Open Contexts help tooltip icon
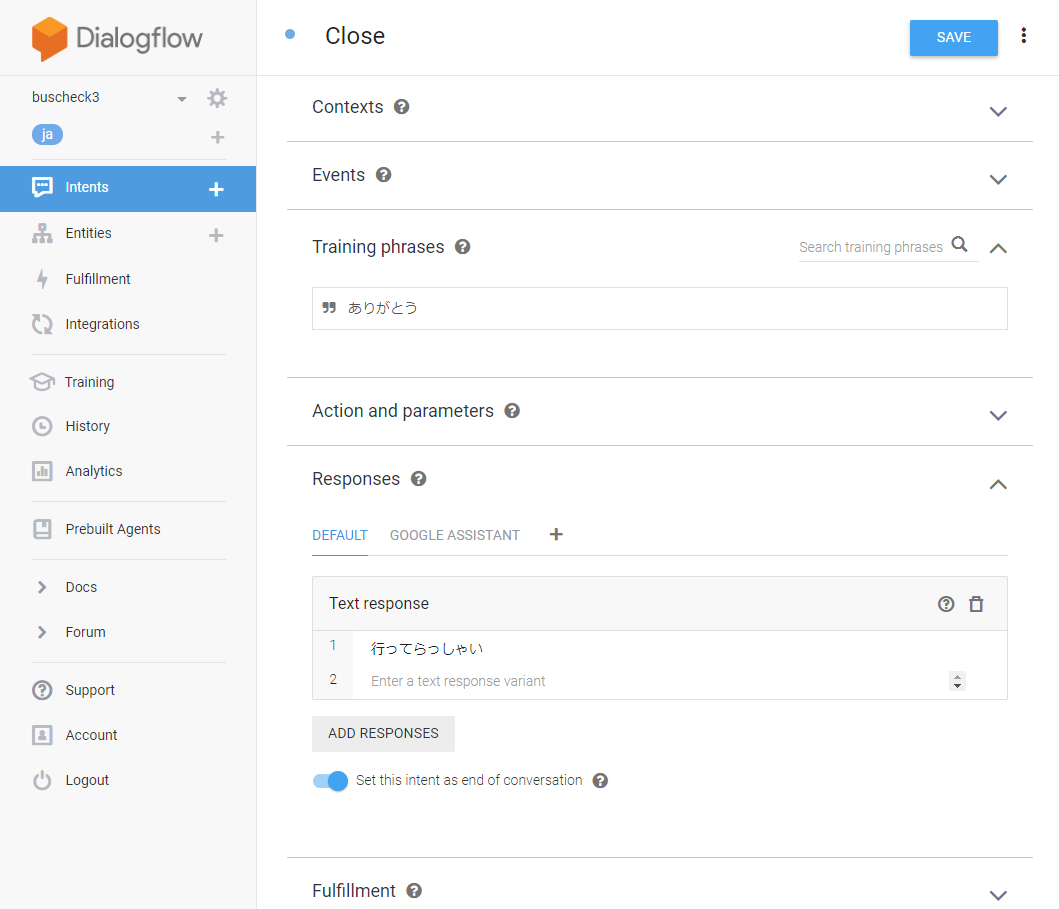This screenshot has height=909, width=1059. click(402, 107)
